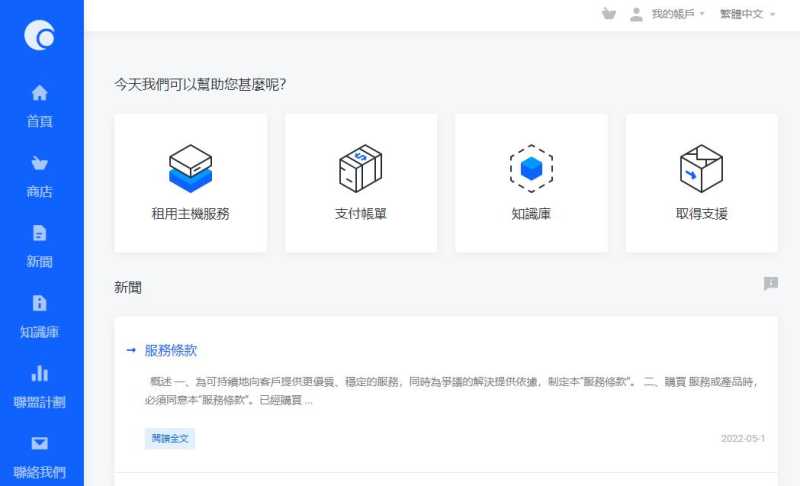Viewport: 800px width, 486px height.
Task: Click the user avatar icon in the top bar
Action: pyautogui.click(x=636, y=14)
